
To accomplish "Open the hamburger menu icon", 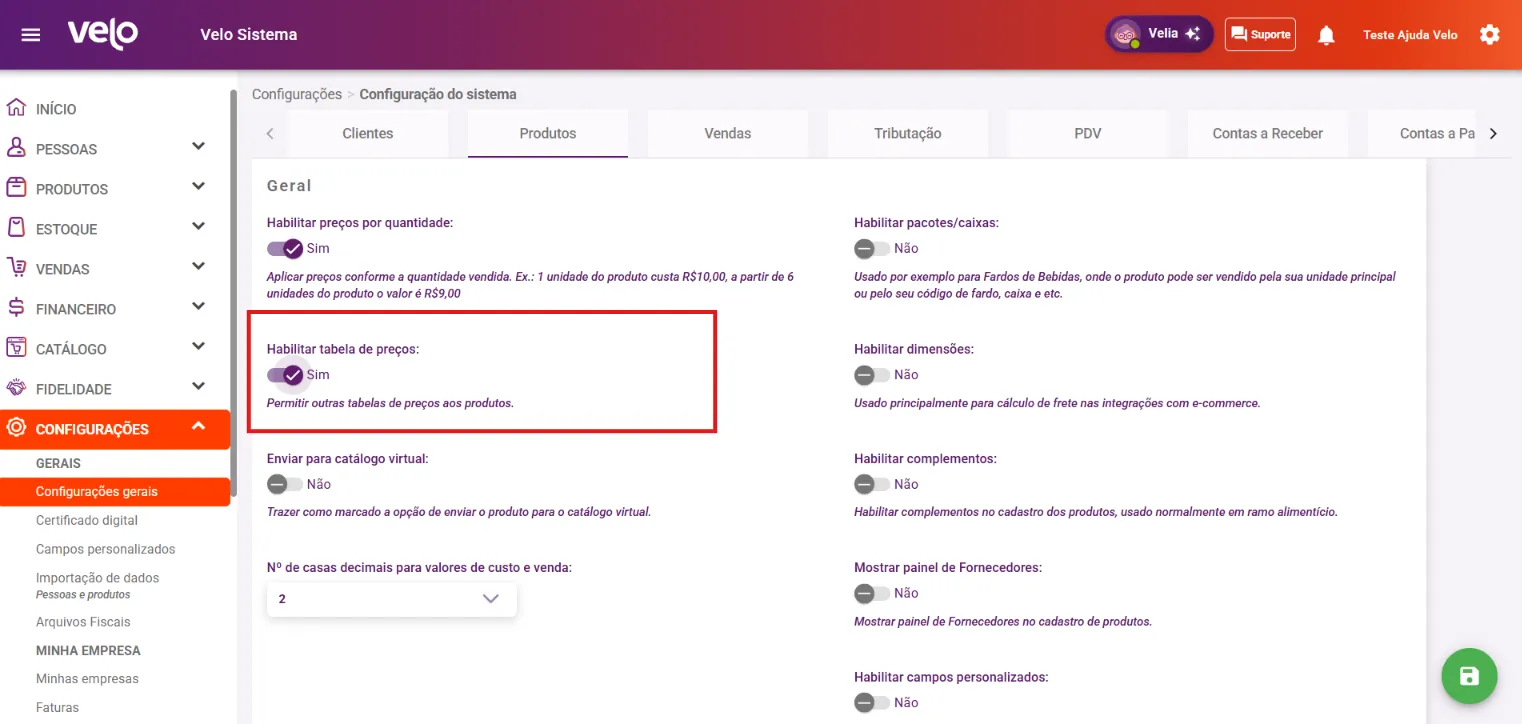I will pyautogui.click(x=31, y=35).
